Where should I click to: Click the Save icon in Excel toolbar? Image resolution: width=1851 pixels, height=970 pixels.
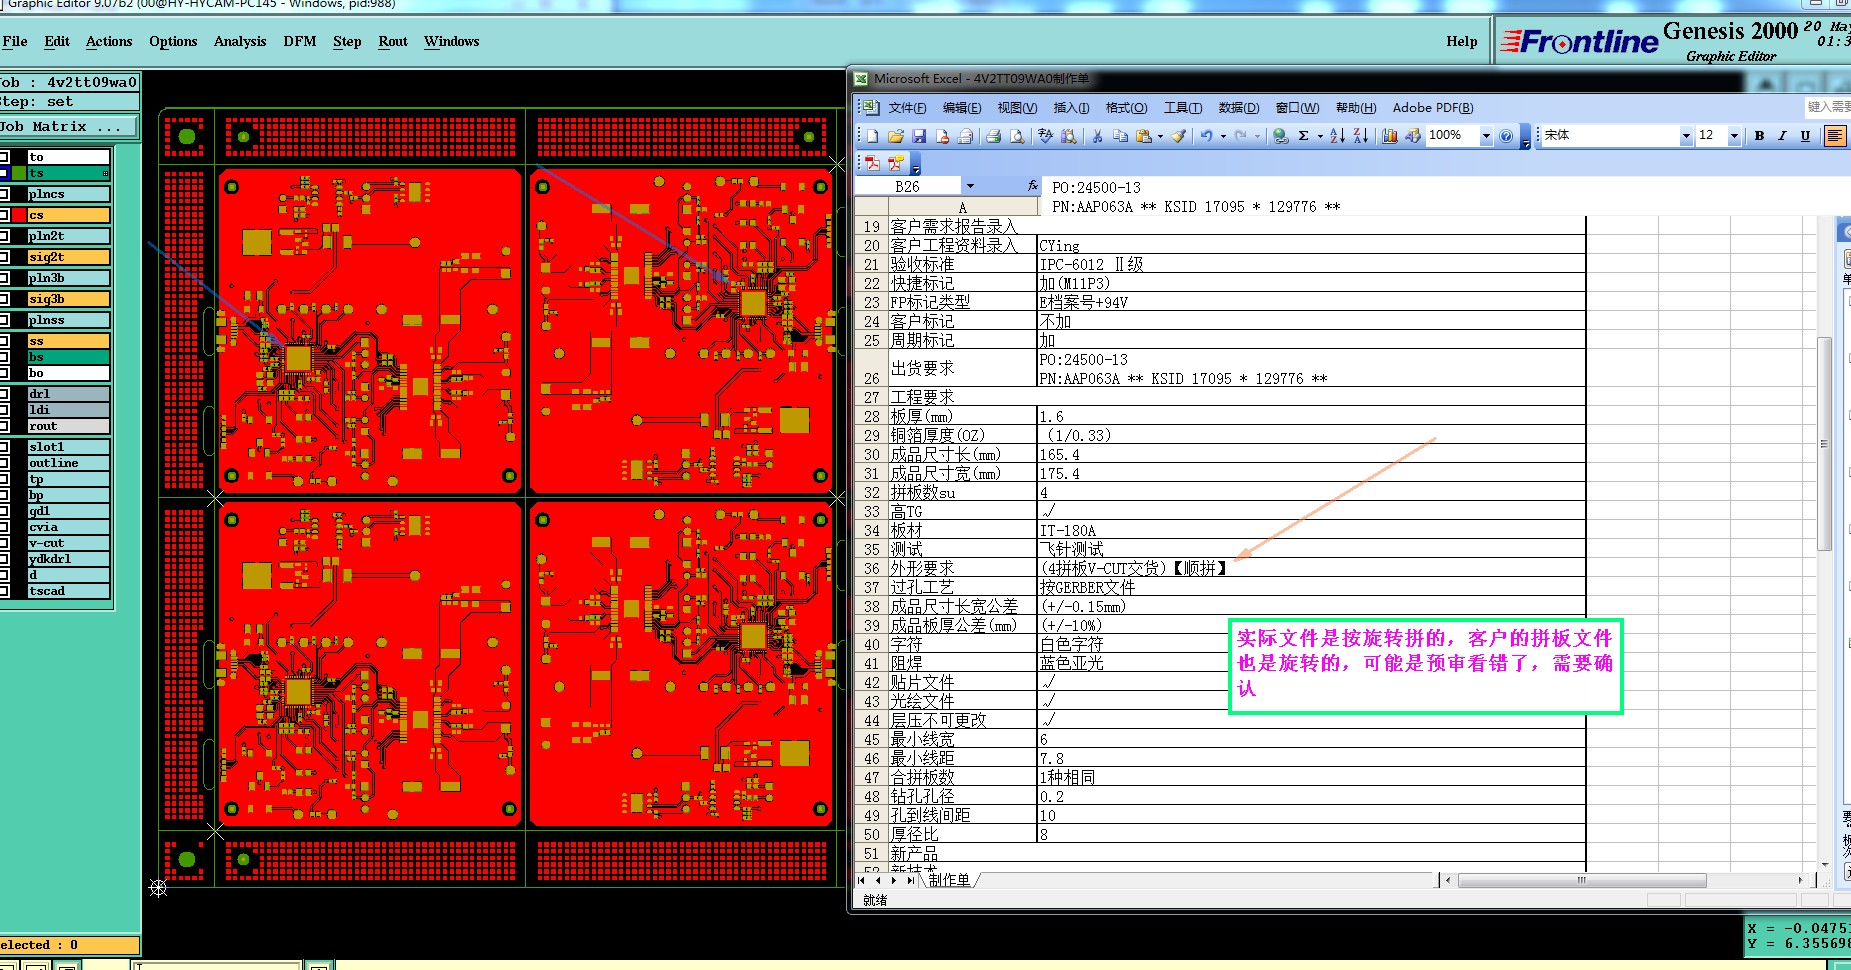[918, 136]
